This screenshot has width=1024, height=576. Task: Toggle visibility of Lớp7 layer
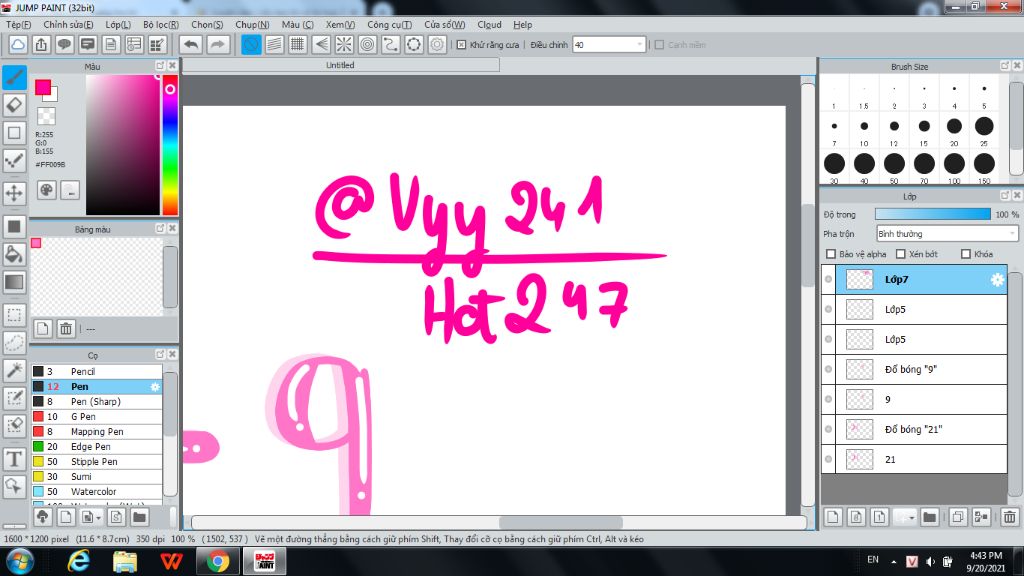coord(828,280)
